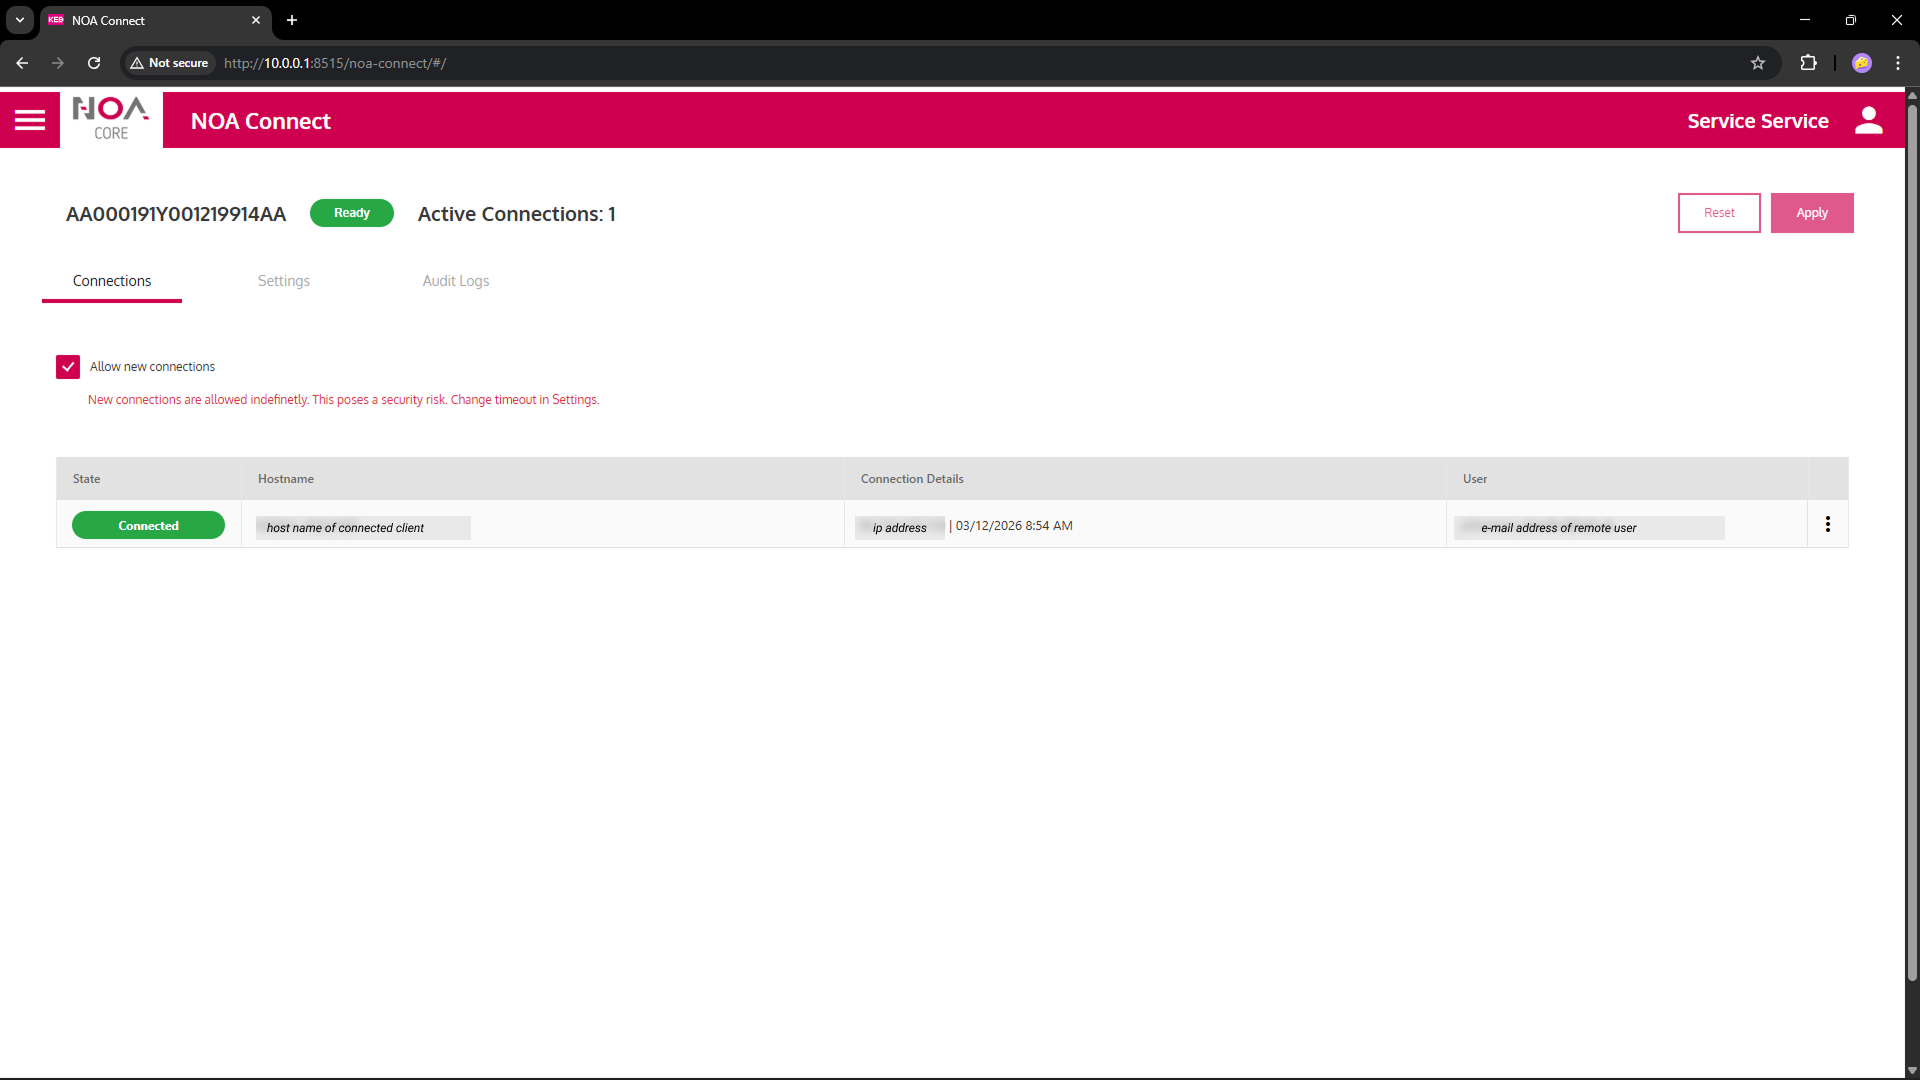Screen dimensions: 1920x1080
Task: Click the NOA CORE logo
Action: tap(111, 120)
